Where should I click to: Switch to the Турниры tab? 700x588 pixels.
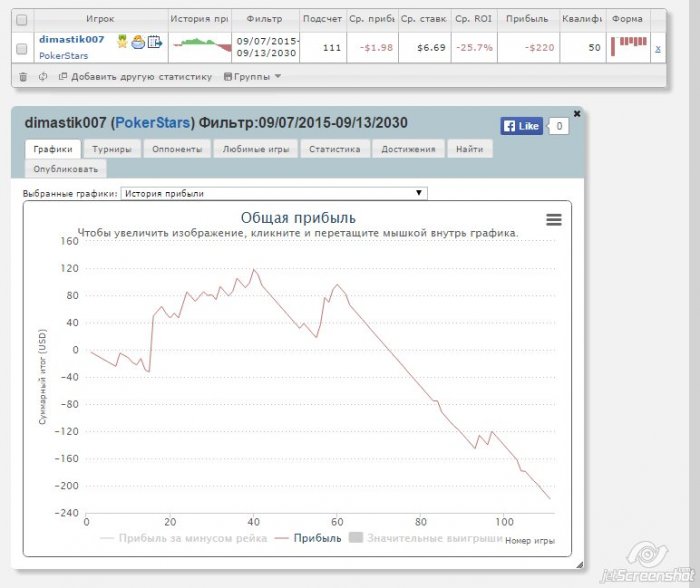(x=112, y=149)
